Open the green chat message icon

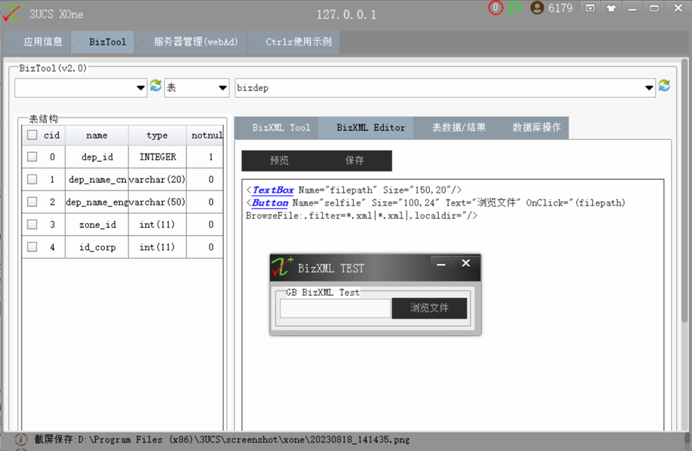coord(514,8)
